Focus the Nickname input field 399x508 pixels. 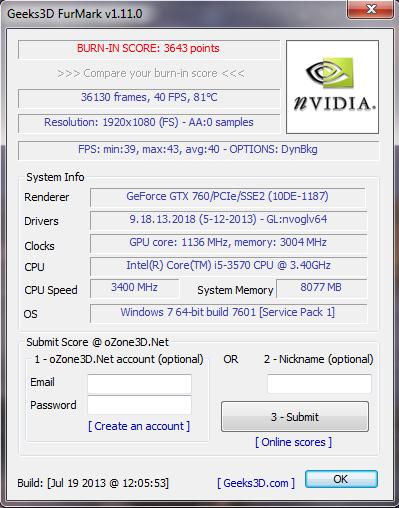point(319,384)
